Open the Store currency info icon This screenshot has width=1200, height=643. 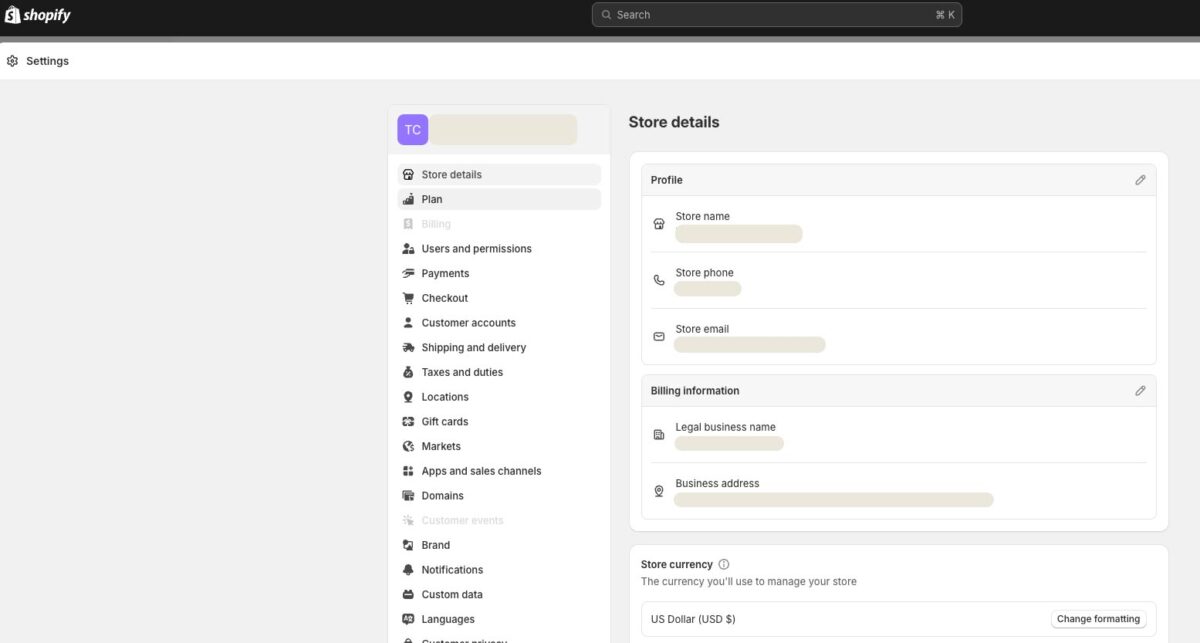pos(724,564)
